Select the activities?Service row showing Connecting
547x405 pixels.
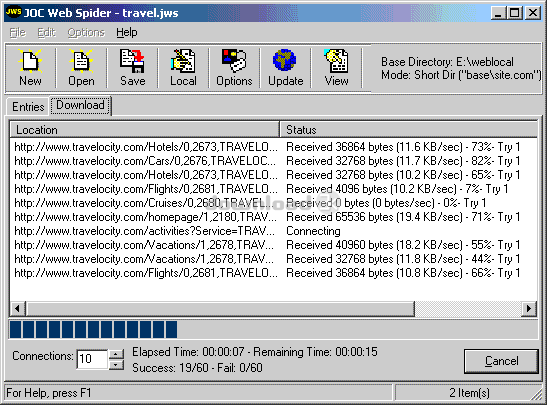point(273,231)
